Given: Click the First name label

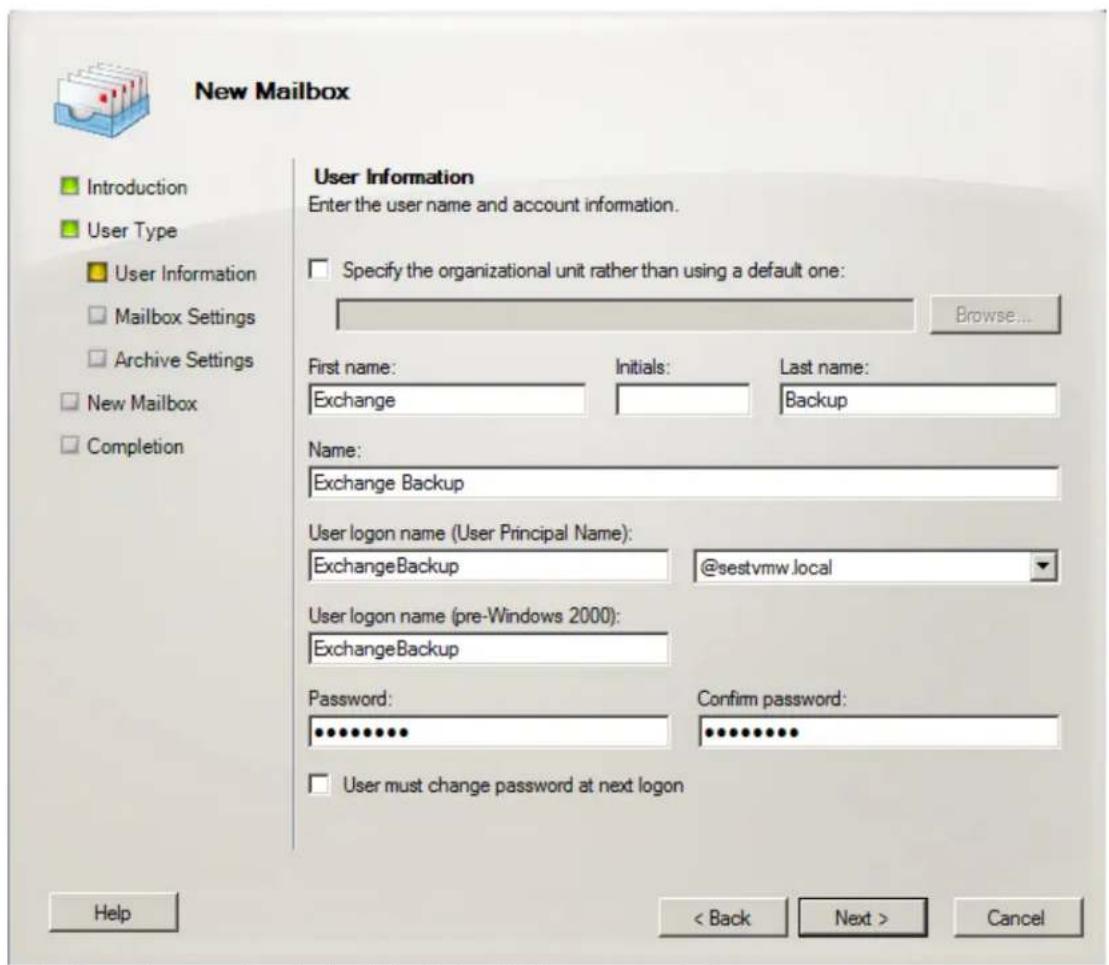Looking at the screenshot, I should tap(352, 367).
